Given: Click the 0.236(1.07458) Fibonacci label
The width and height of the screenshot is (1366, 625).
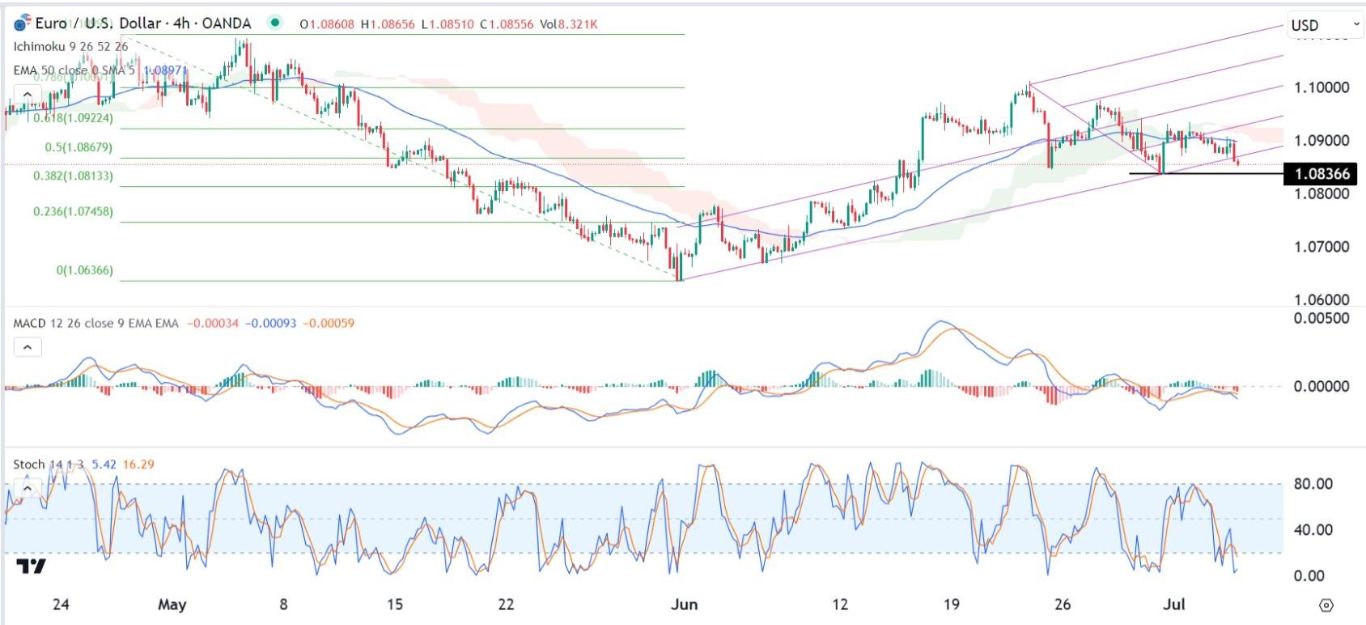Looking at the screenshot, I should coord(72,212).
